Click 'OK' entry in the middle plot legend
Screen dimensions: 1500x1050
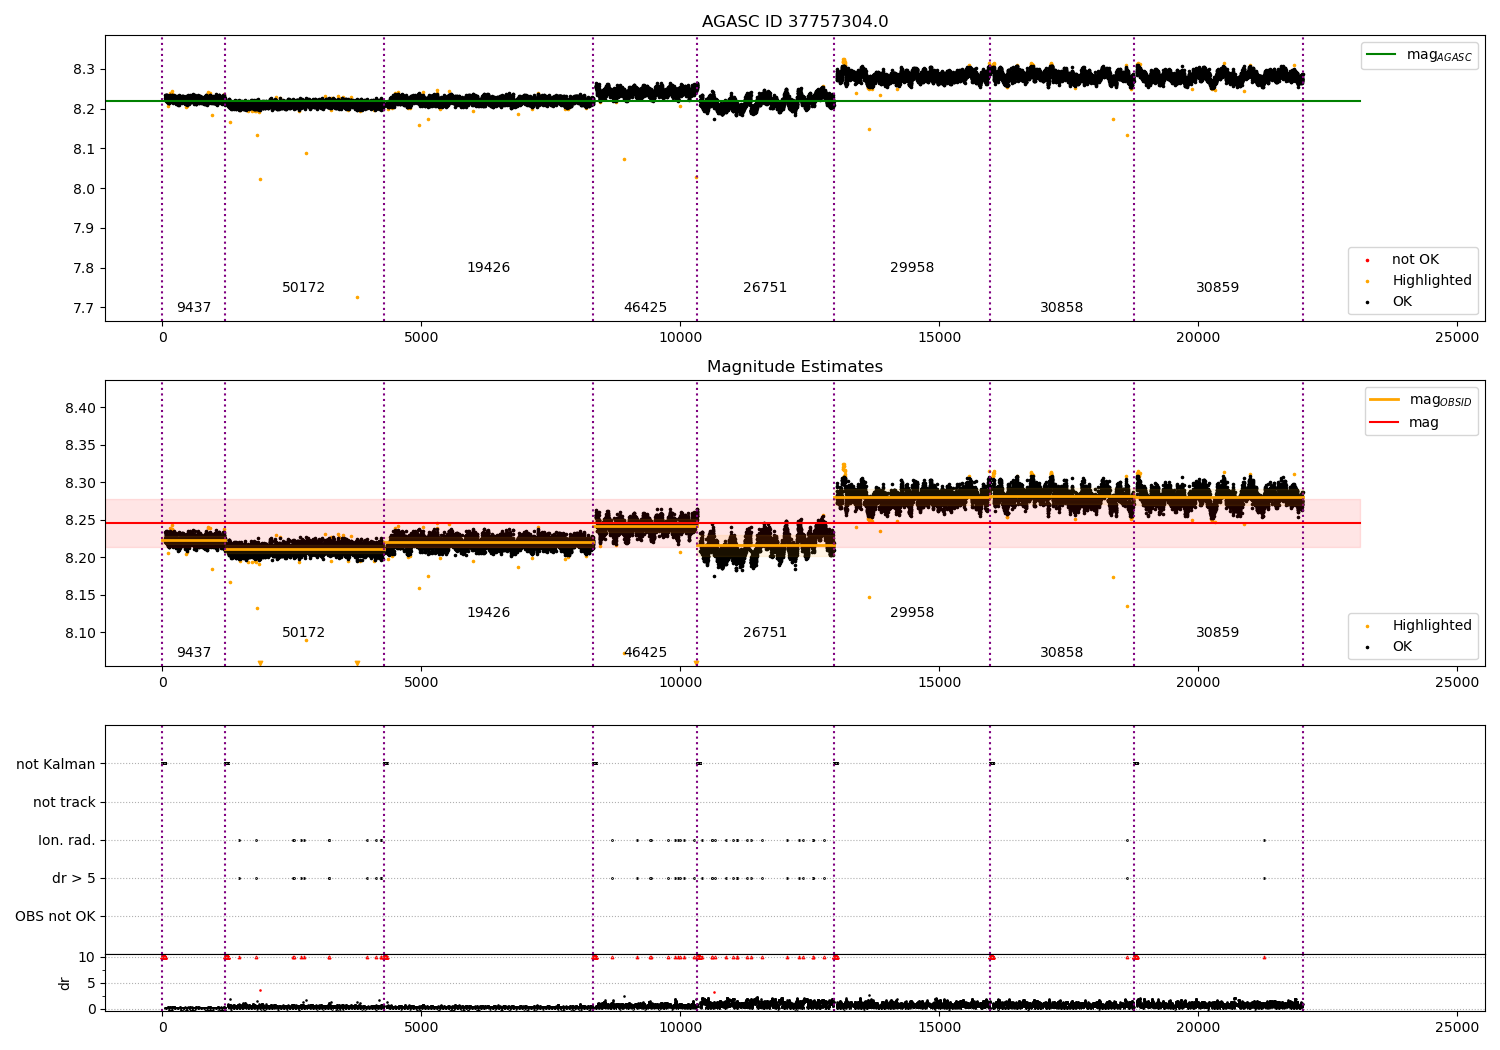(1402, 647)
